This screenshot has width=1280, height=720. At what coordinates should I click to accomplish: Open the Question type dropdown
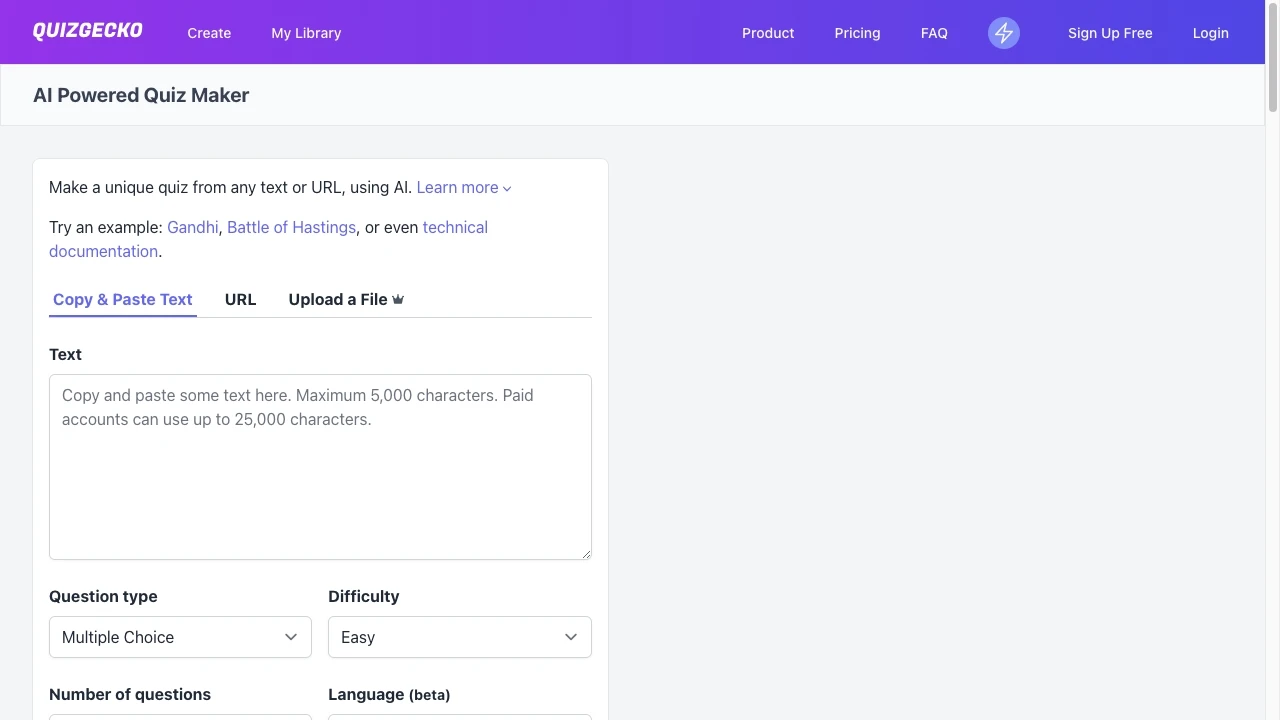tap(180, 637)
